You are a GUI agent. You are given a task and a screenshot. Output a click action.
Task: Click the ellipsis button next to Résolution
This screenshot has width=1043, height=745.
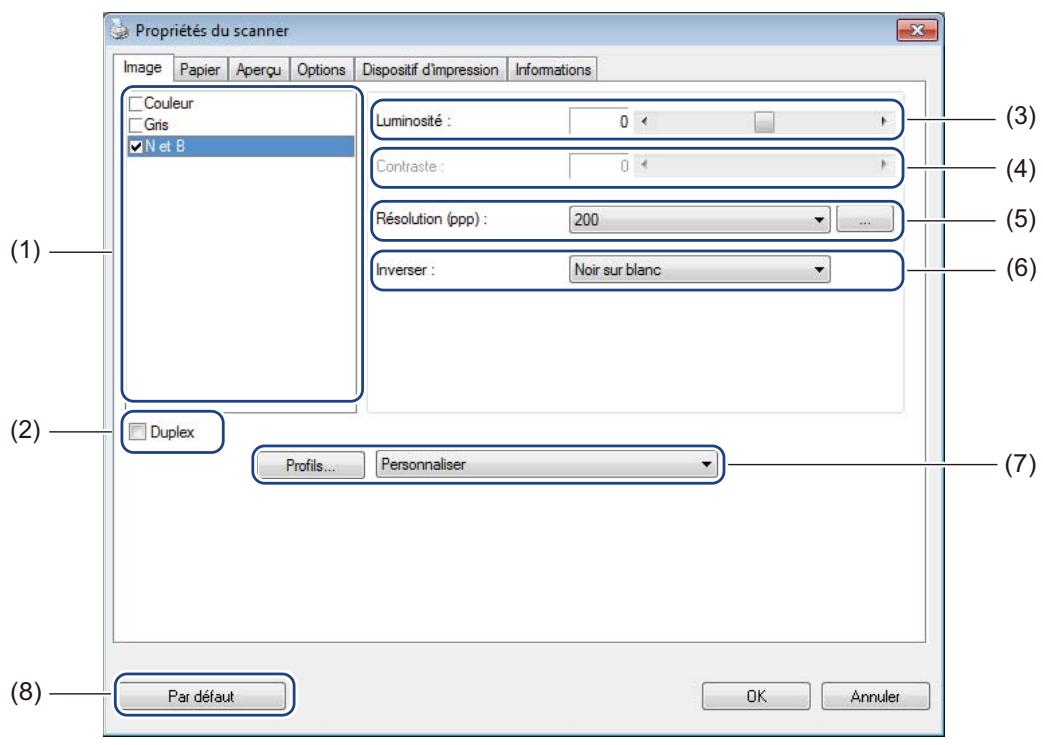865,220
